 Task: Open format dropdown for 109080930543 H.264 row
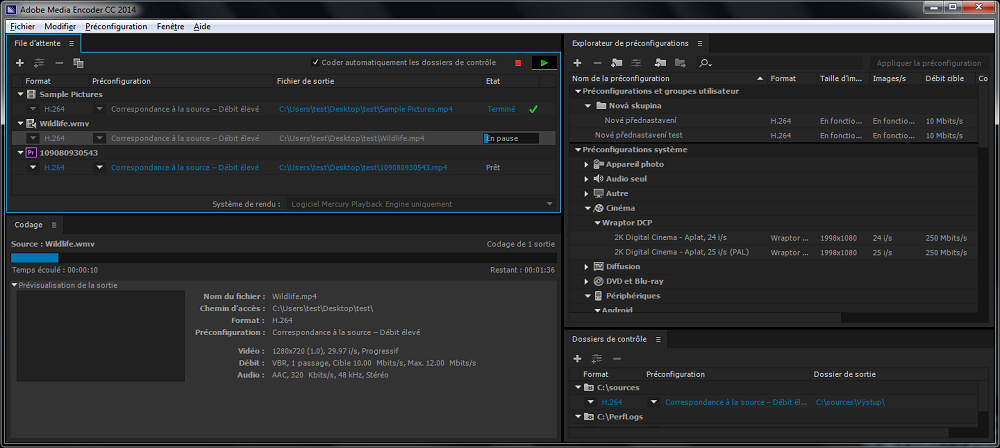33,167
